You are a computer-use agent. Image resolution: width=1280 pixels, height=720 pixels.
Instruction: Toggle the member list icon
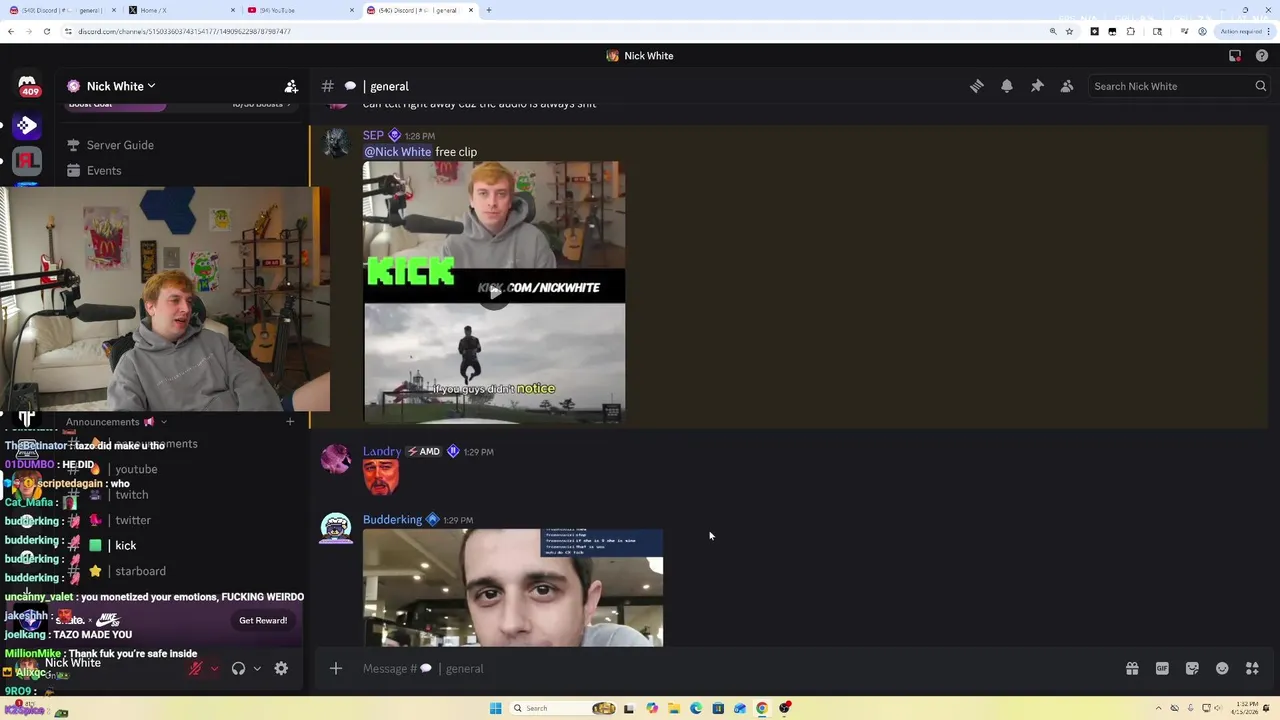(x=1067, y=86)
